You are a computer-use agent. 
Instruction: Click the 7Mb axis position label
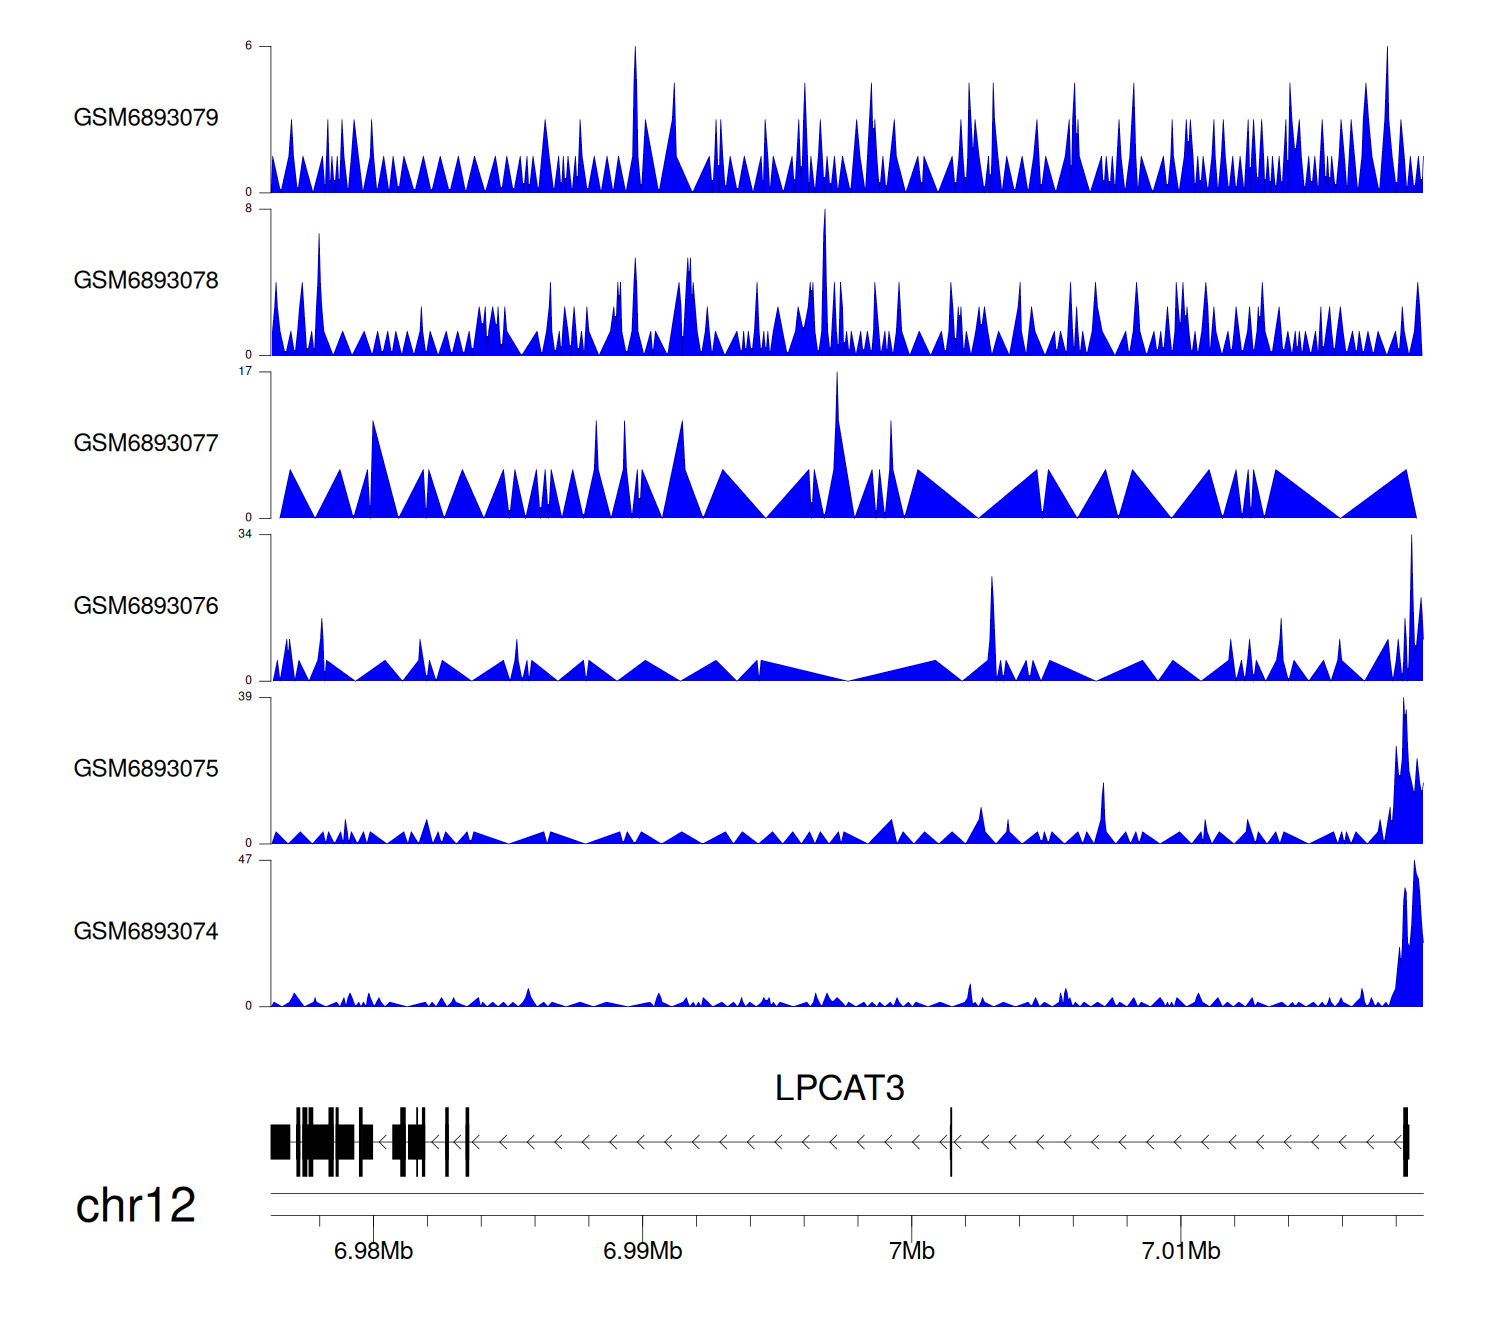click(911, 1251)
